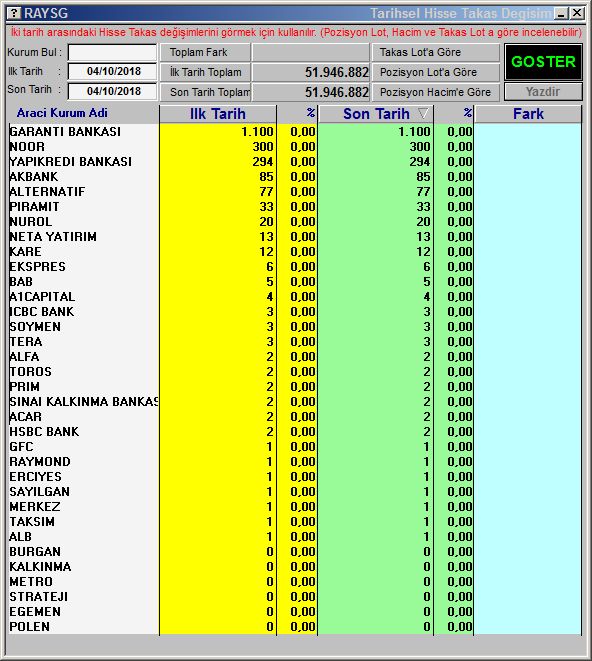Select the PIRAMIT row
Screen dimensions: 592x661
tap(295, 207)
